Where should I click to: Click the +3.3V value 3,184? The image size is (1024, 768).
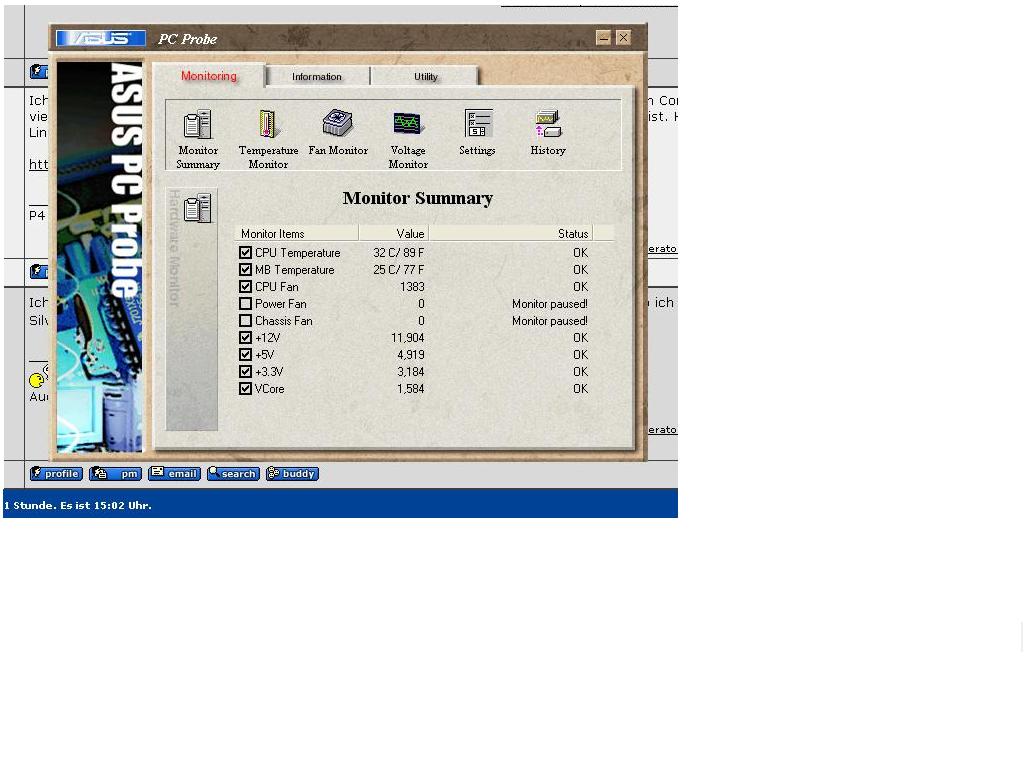411,372
